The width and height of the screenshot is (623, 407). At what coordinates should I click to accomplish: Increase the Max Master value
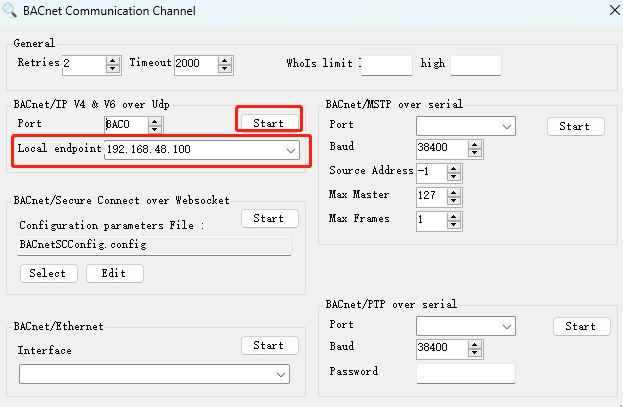[453, 193]
